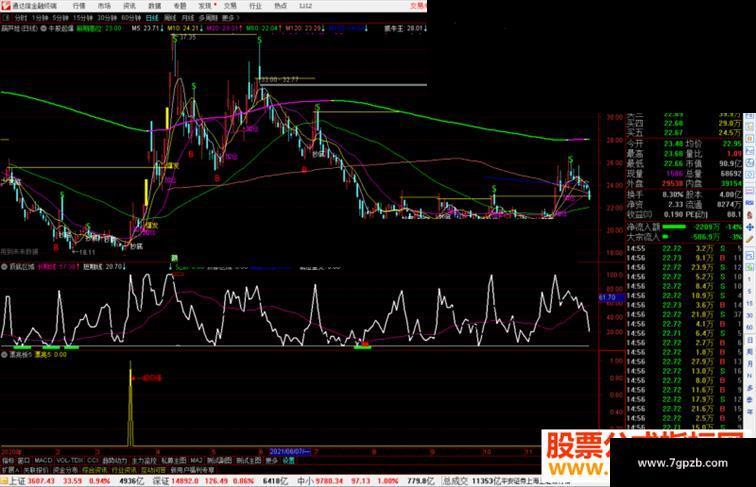The height and width of the screenshot is (487, 756).
Task: Open the 行情 menu
Action: 79,6
